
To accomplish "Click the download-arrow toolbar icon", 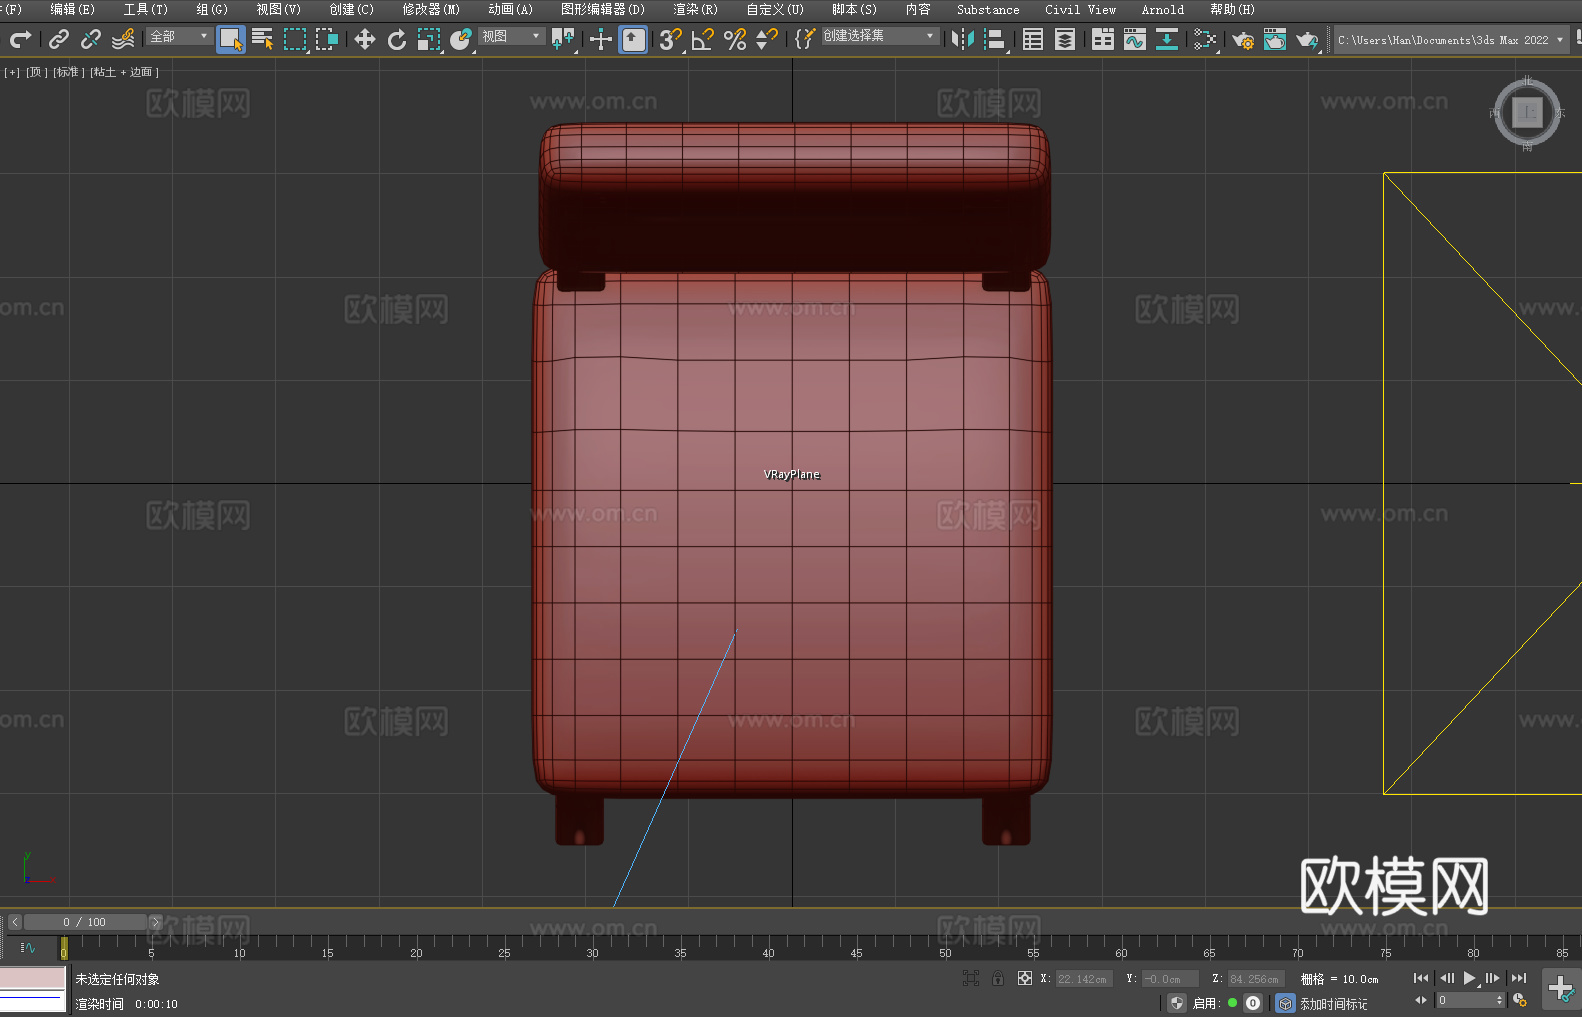I will [1167, 39].
